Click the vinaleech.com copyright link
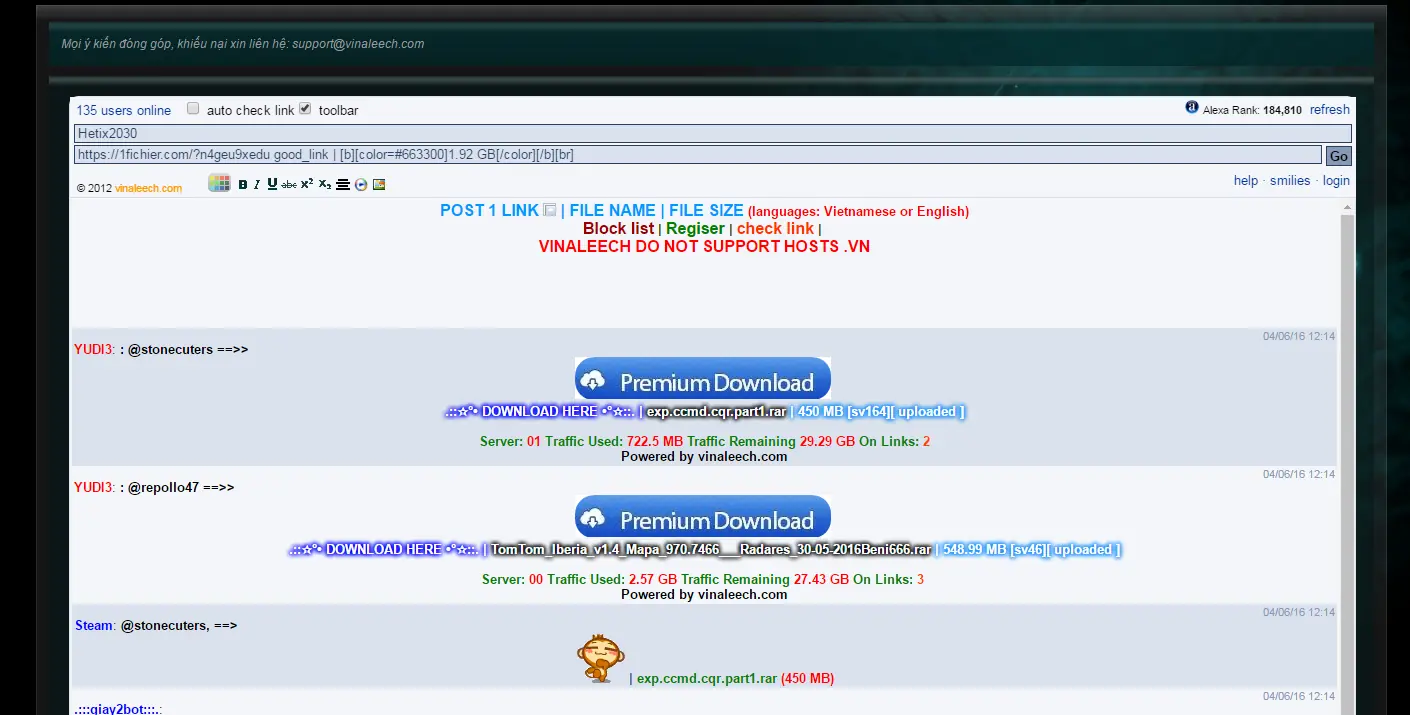 [148, 188]
